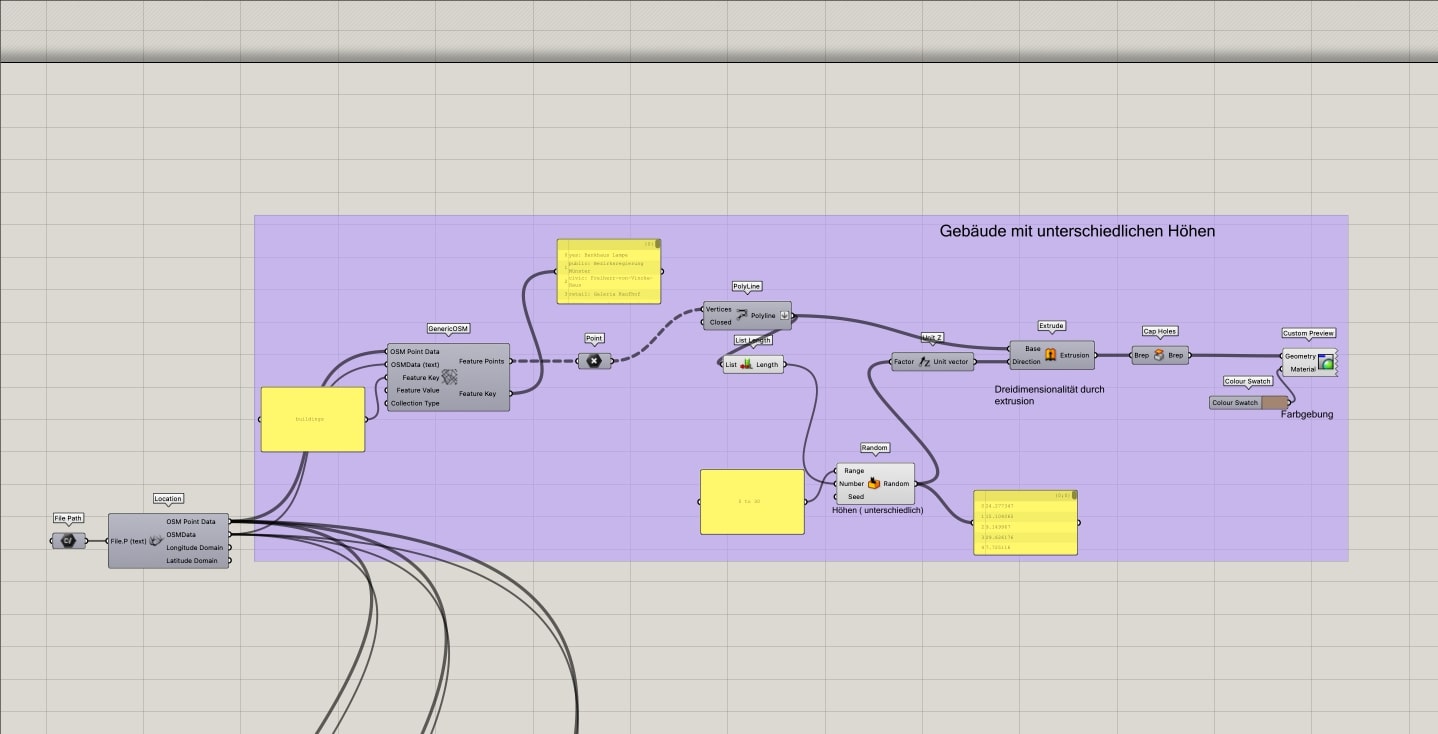Viewport: 1438px width, 734px height.
Task: Select the Unit Z vector component icon
Action: pos(922,362)
